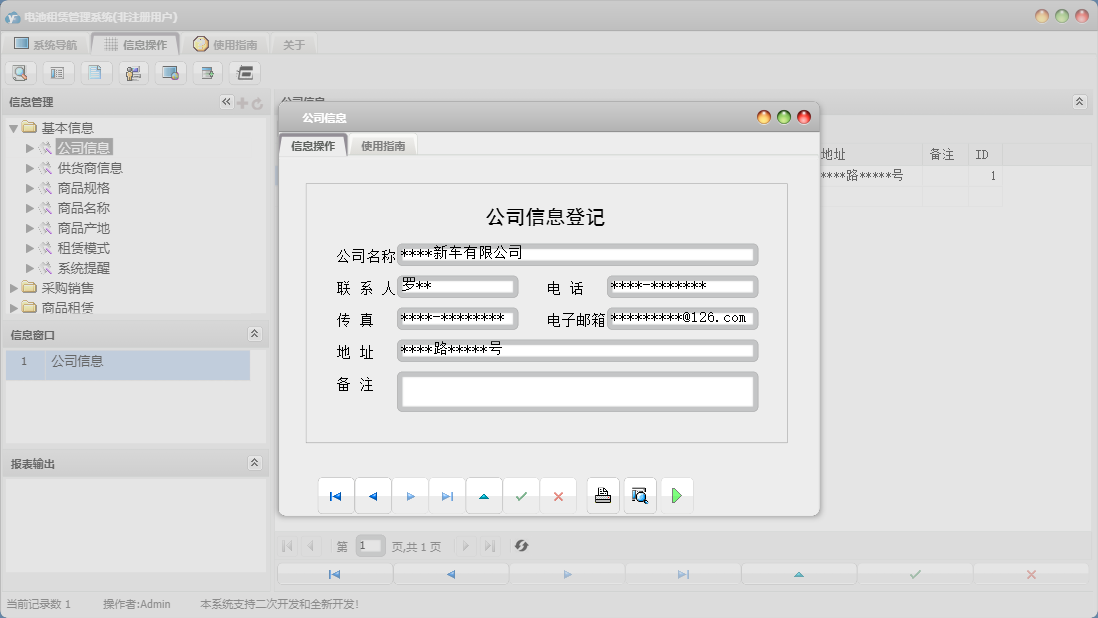Jump to first record in dialog toolbar
Image resolution: width=1098 pixels, height=618 pixels.
(336, 496)
